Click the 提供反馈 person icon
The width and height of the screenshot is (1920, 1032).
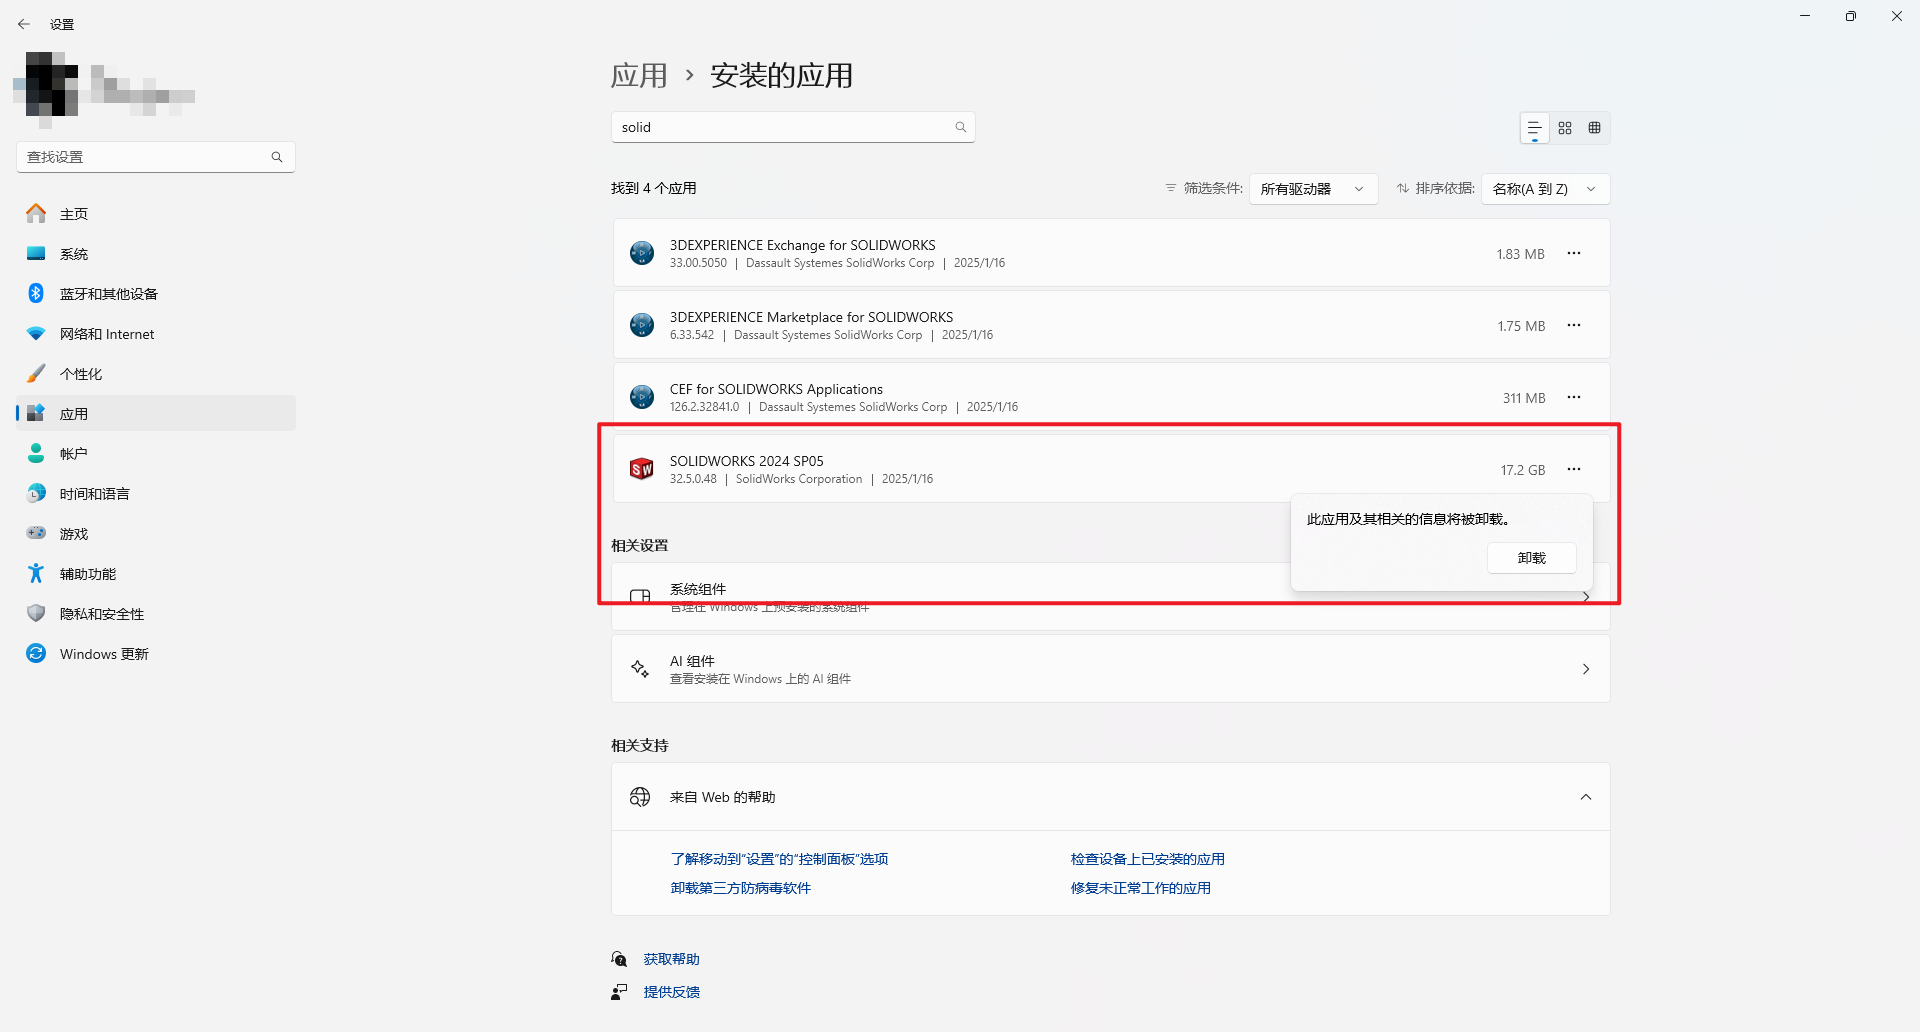tap(620, 992)
